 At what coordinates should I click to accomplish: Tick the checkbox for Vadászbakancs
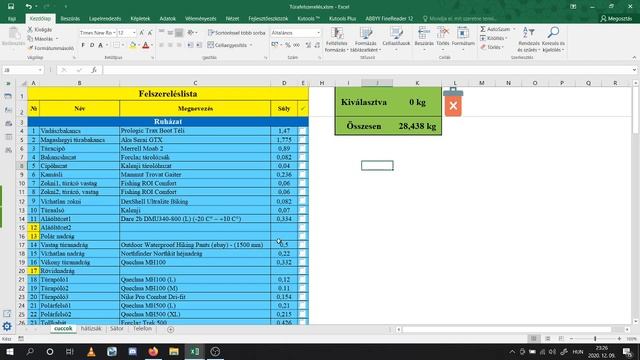point(302,131)
